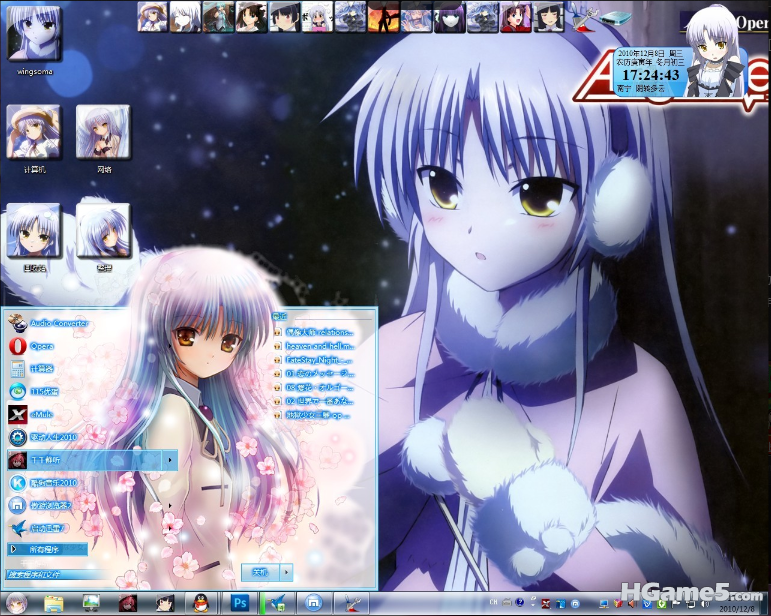Open recent item 'FateStay_Night'
This screenshot has width=771, height=616.
pos(320,359)
